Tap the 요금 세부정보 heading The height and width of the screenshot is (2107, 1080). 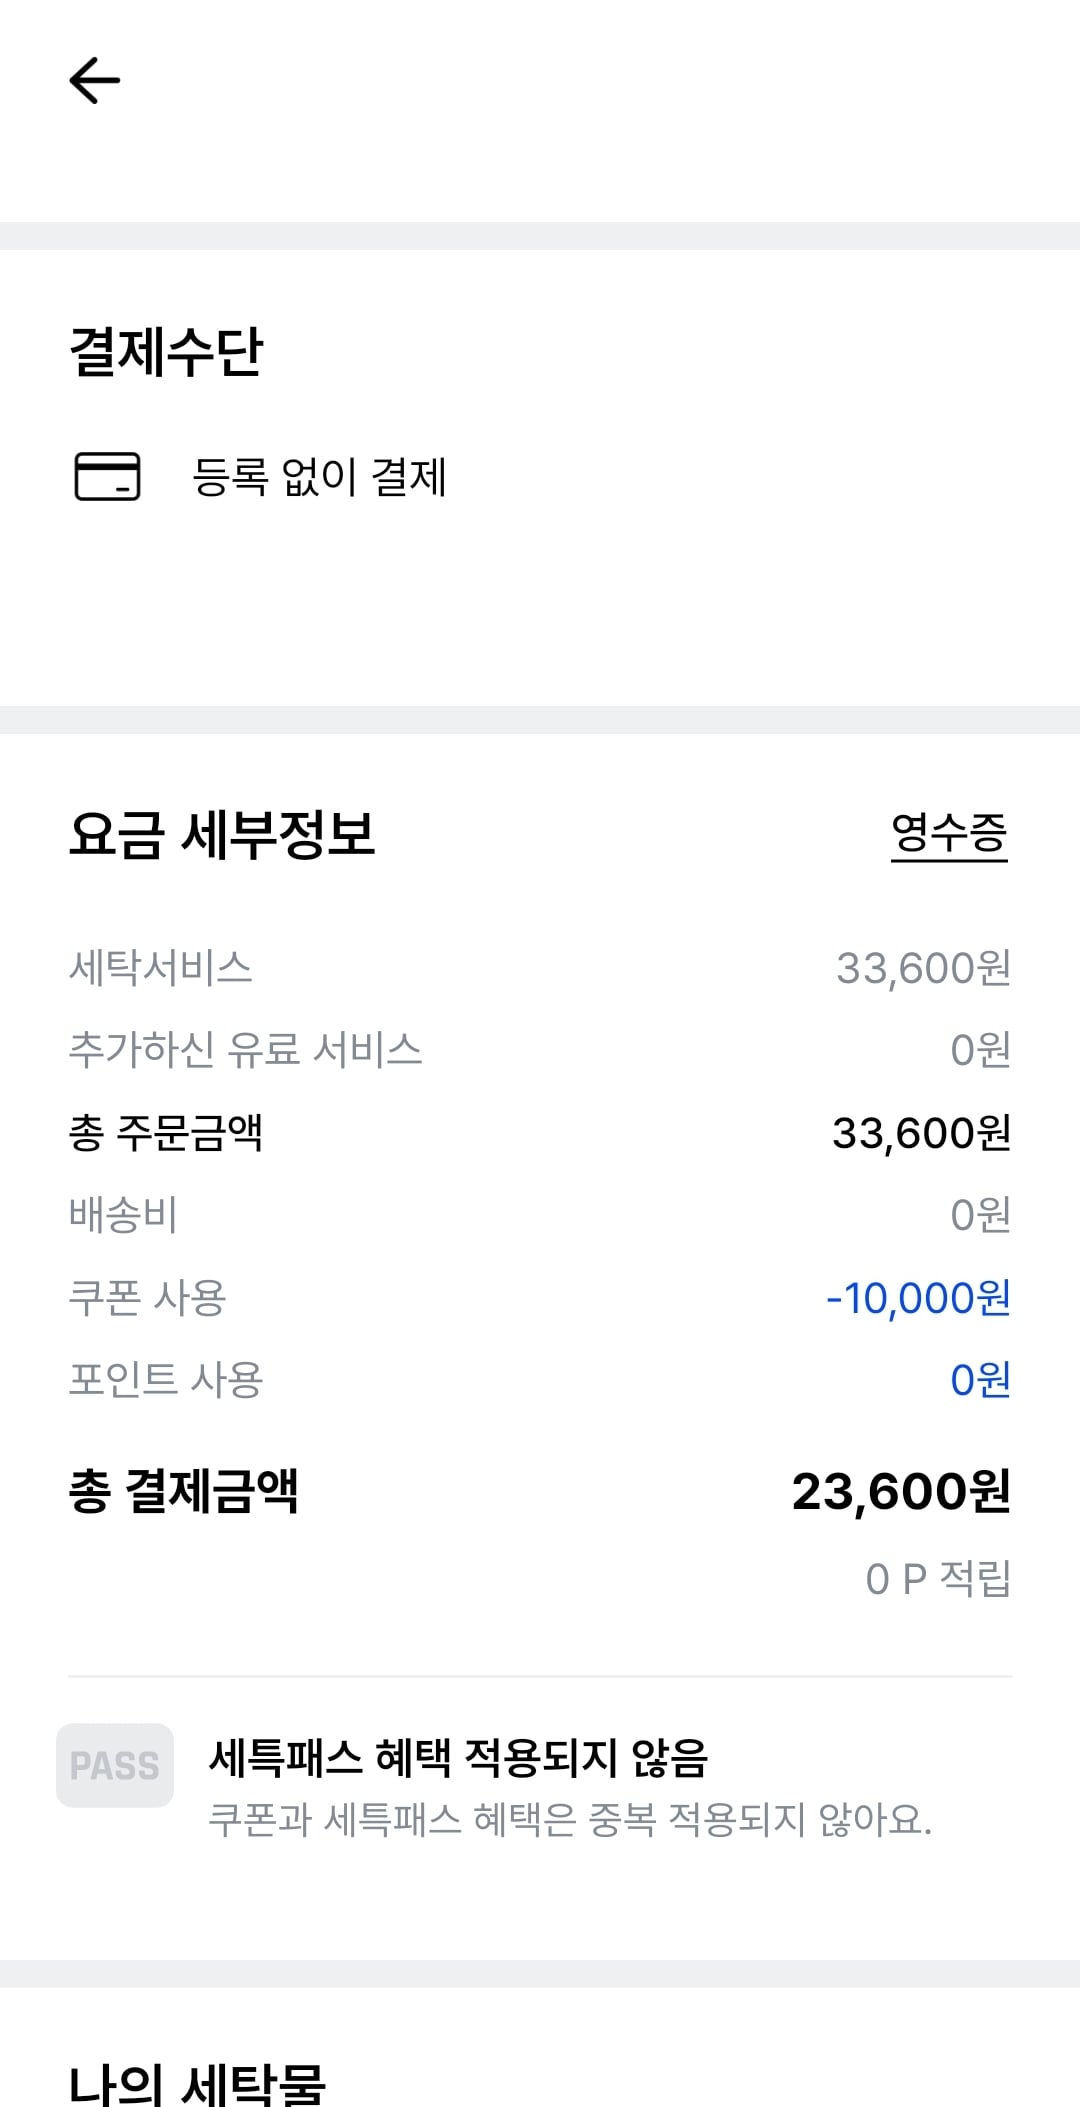pyautogui.click(x=222, y=834)
